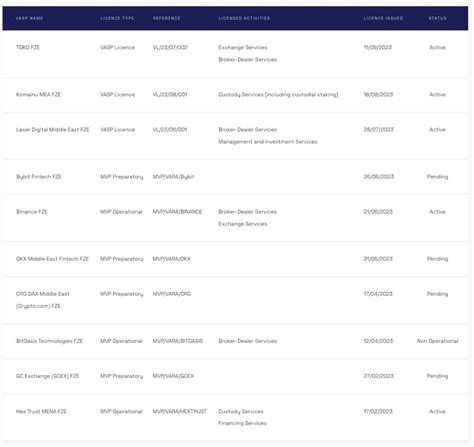This screenshot has height=447, width=474.
Task: Click the date 21/06/2023
Action: [378, 212]
